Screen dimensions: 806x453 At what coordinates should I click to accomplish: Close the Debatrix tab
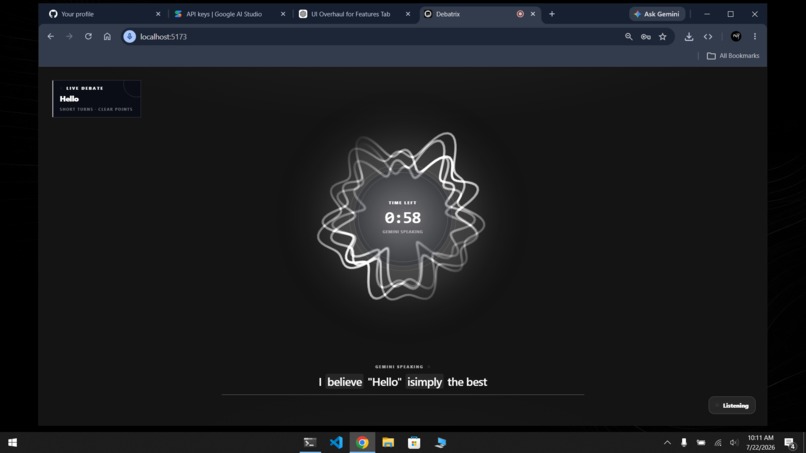pos(533,14)
